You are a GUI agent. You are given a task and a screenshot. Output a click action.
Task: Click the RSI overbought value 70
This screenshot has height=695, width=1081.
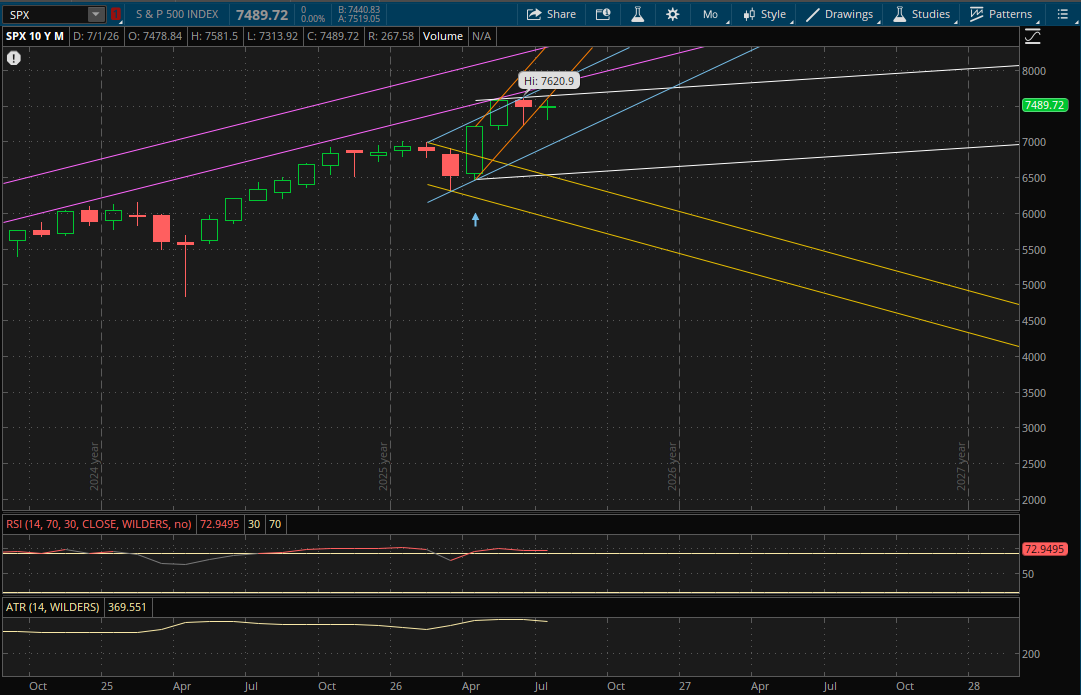click(x=275, y=524)
